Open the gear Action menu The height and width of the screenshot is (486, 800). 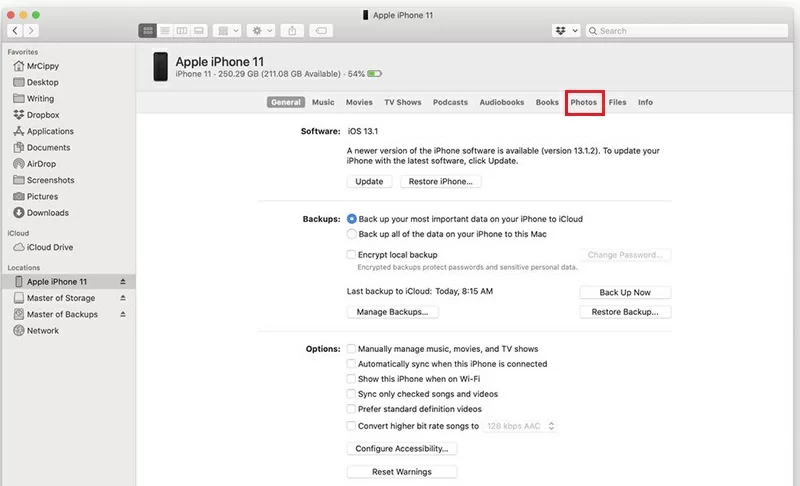tap(262, 31)
